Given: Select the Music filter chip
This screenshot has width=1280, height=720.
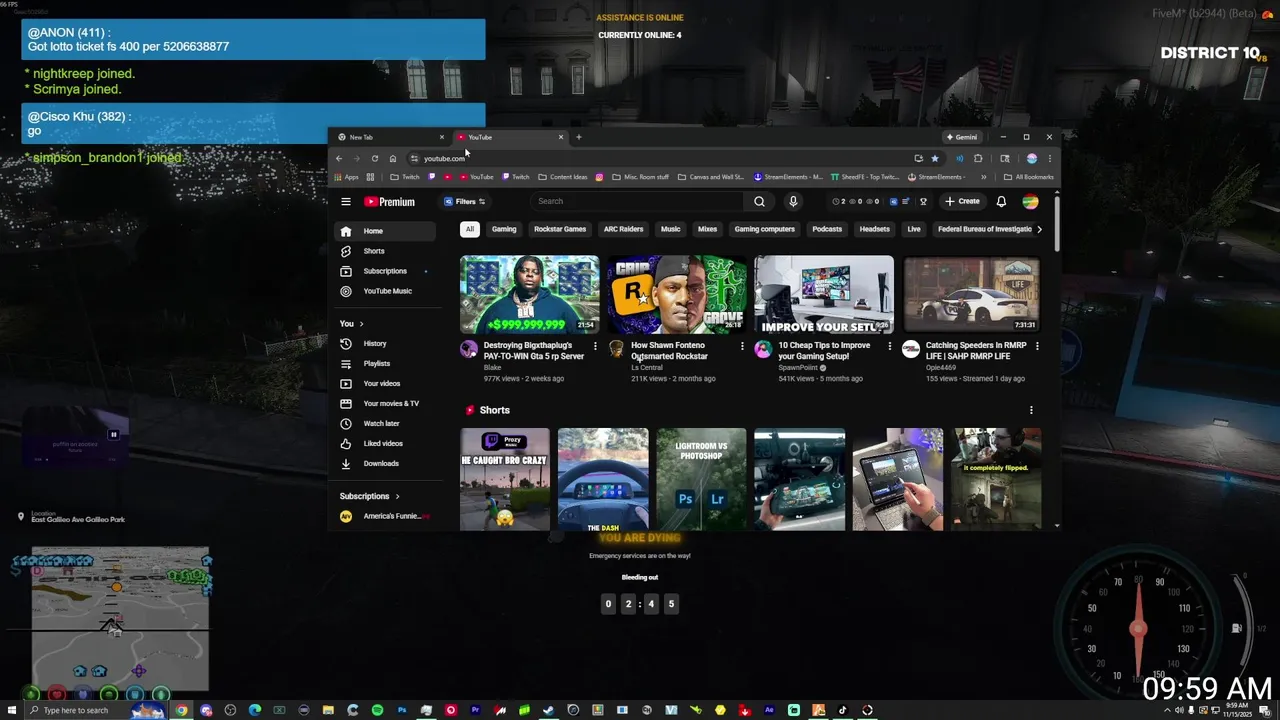Looking at the screenshot, I should [x=670, y=229].
